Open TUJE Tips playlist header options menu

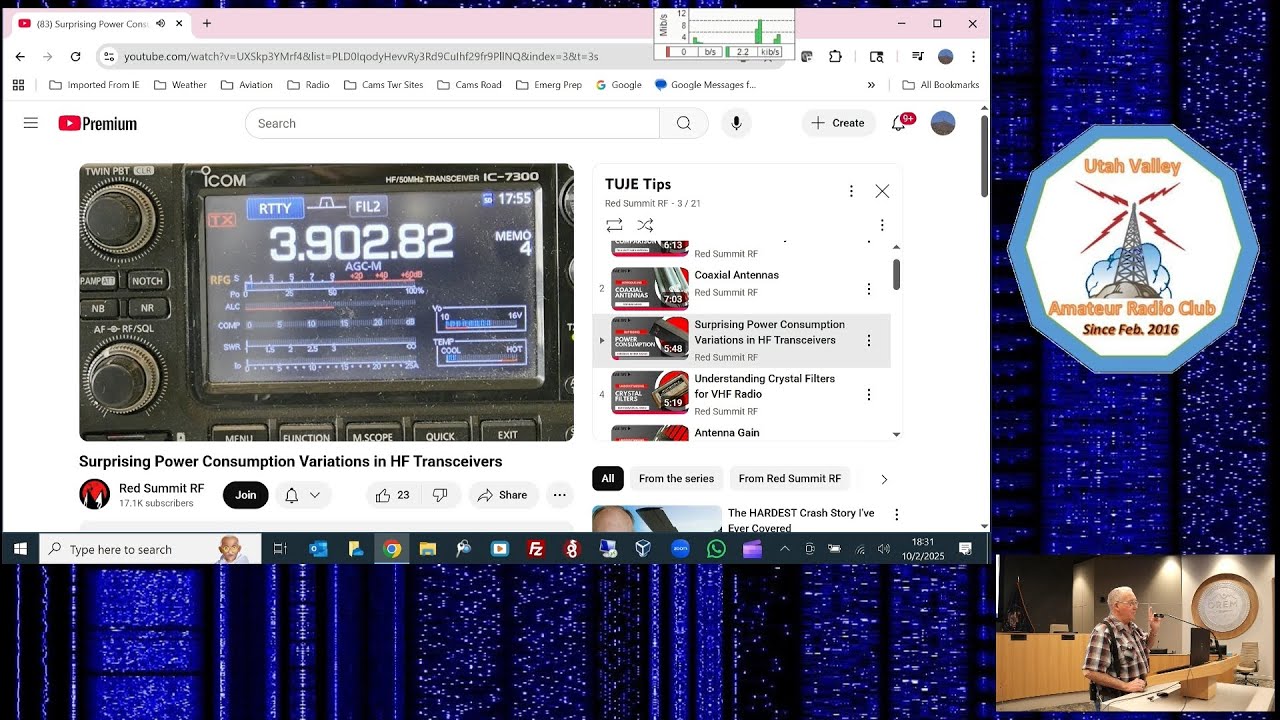click(851, 191)
